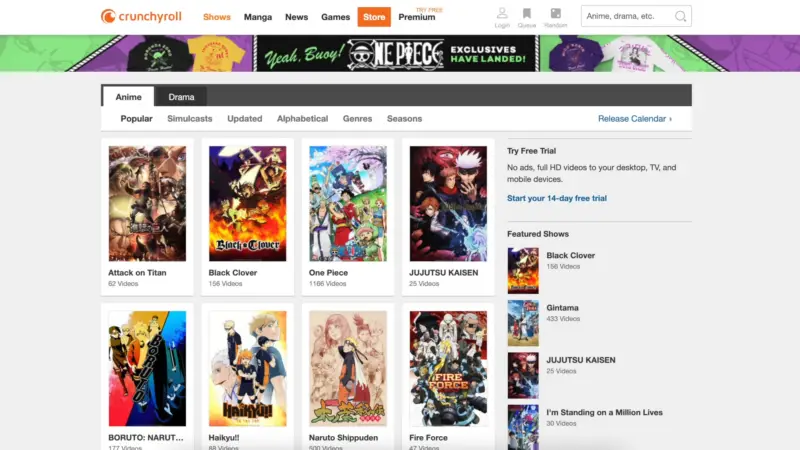Image resolution: width=800 pixels, height=450 pixels.
Task: Click the Random dice icon
Action: click(x=555, y=15)
